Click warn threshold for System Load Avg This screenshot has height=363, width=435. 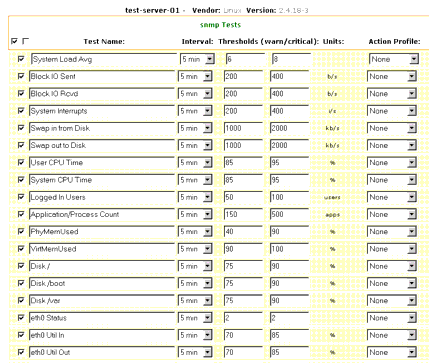click(245, 59)
